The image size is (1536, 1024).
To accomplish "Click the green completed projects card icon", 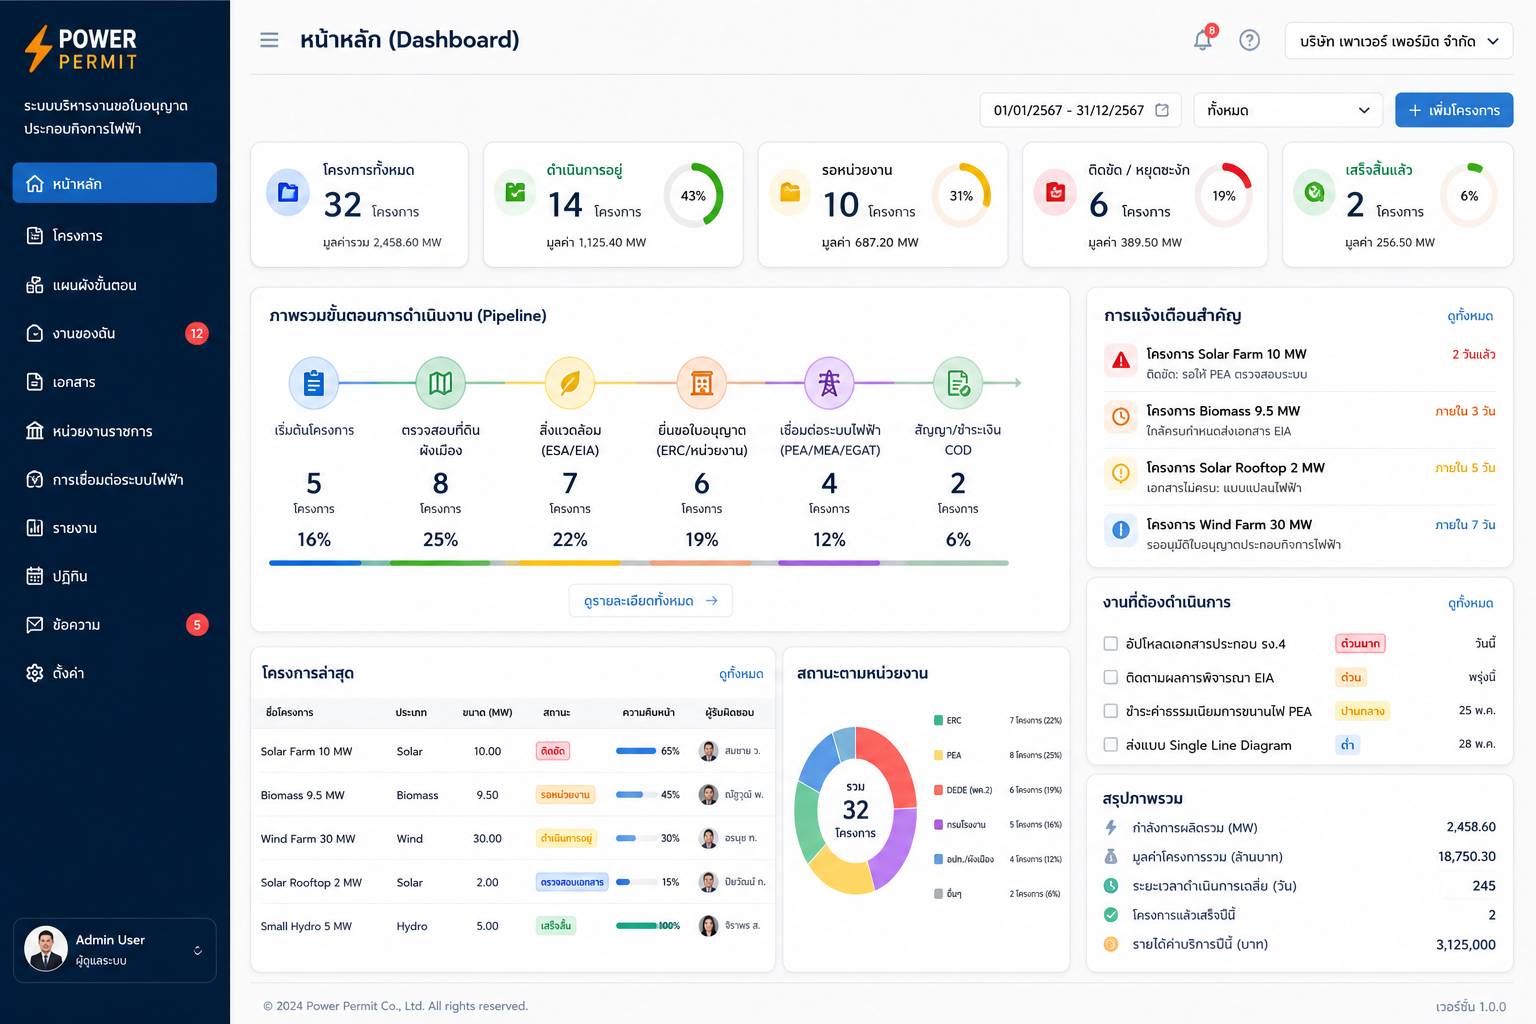I will pyautogui.click(x=1314, y=192).
